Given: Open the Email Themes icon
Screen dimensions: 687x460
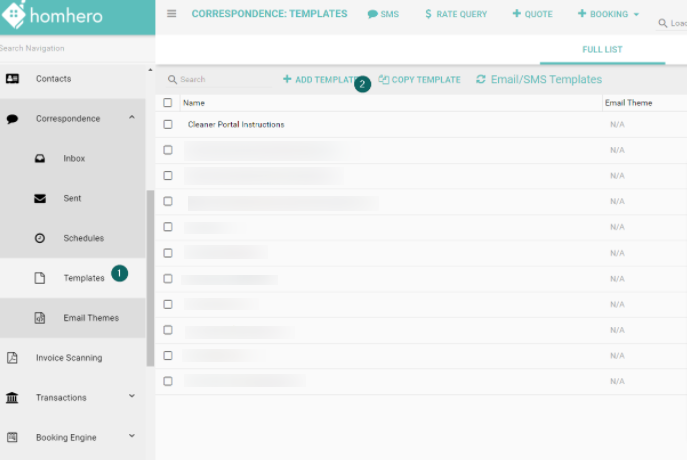Looking at the screenshot, I should 40,318.
